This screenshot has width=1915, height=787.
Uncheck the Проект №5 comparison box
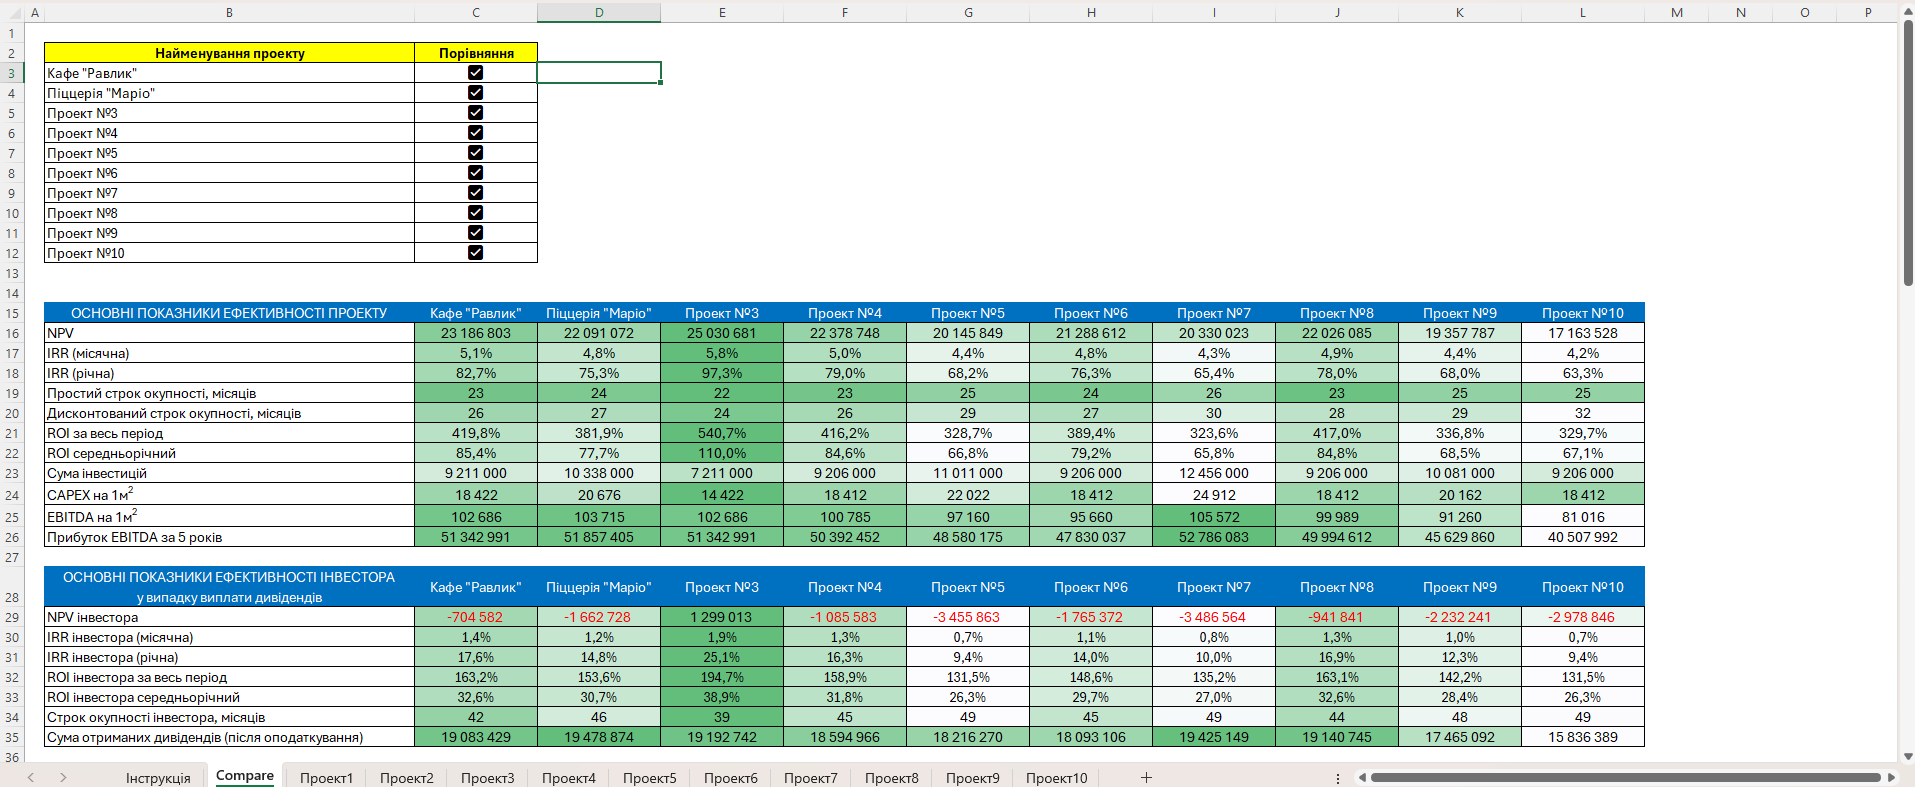click(x=476, y=153)
